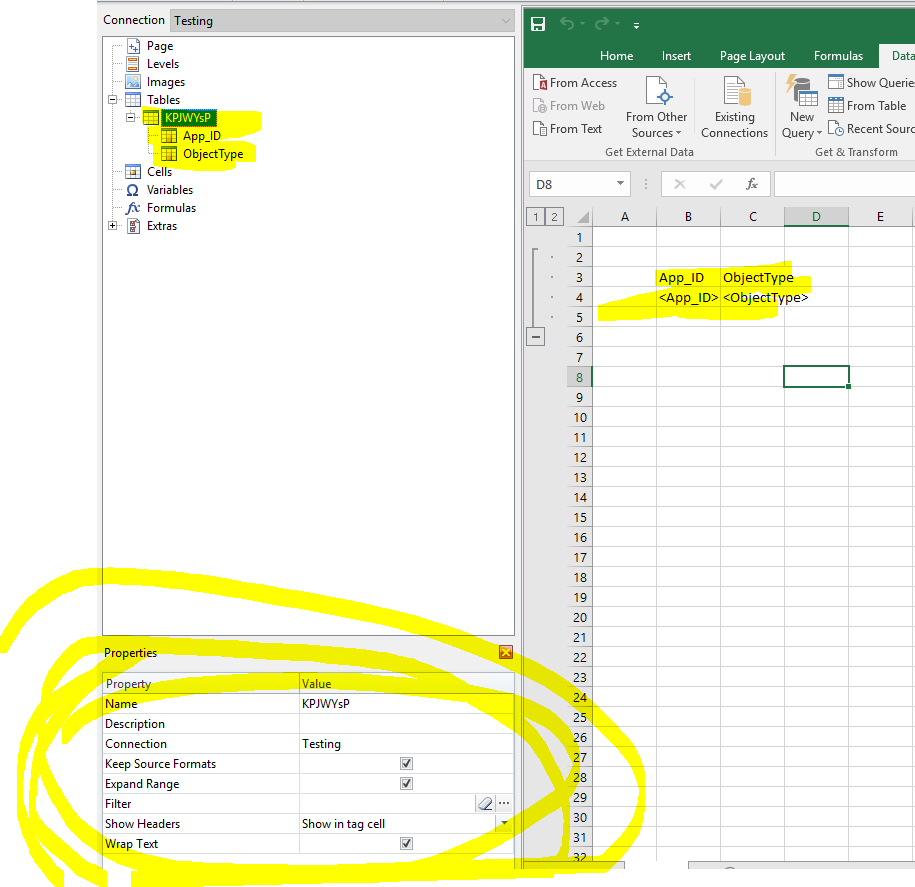Click the From Access icon
This screenshot has width=915, height=887.
pyautogui.click(x=540, y=83)
